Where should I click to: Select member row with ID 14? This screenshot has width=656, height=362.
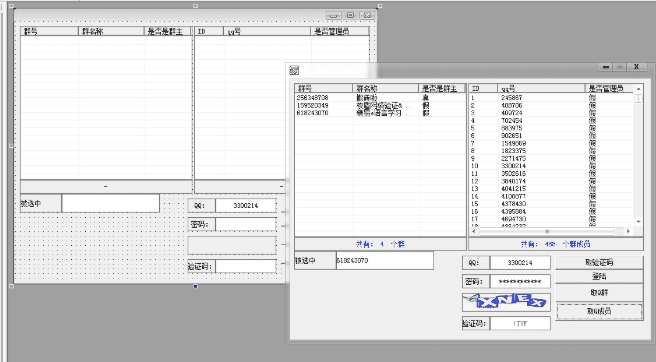coord(551,196)
